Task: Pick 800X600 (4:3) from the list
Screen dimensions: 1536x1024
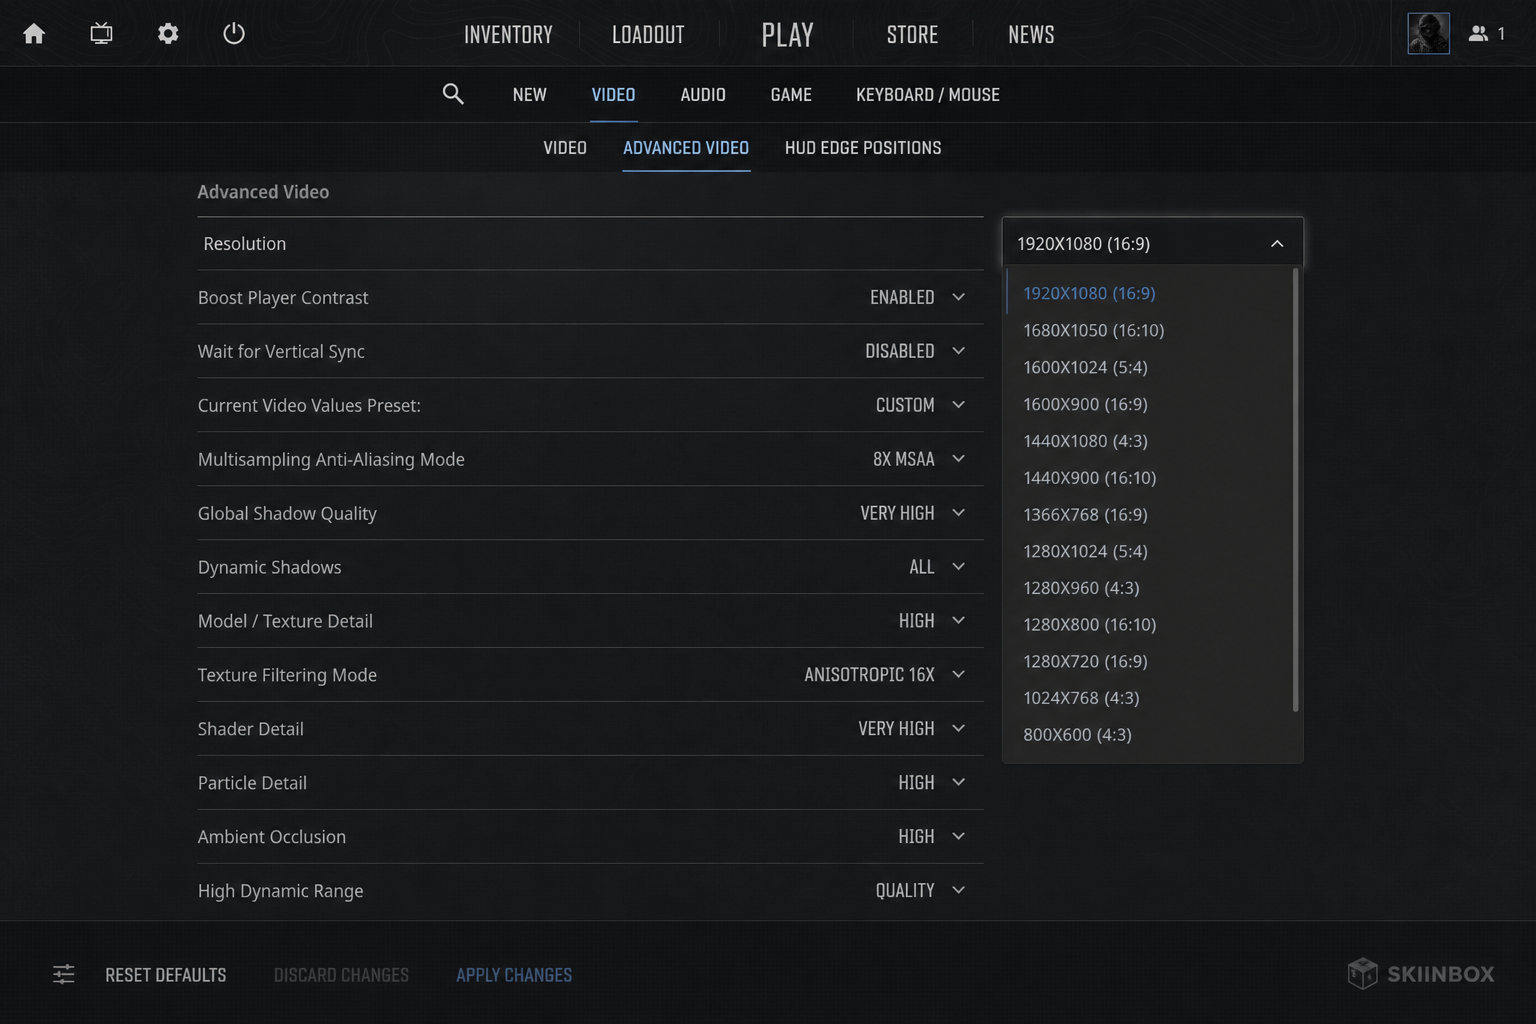Action: [1077, 735]
